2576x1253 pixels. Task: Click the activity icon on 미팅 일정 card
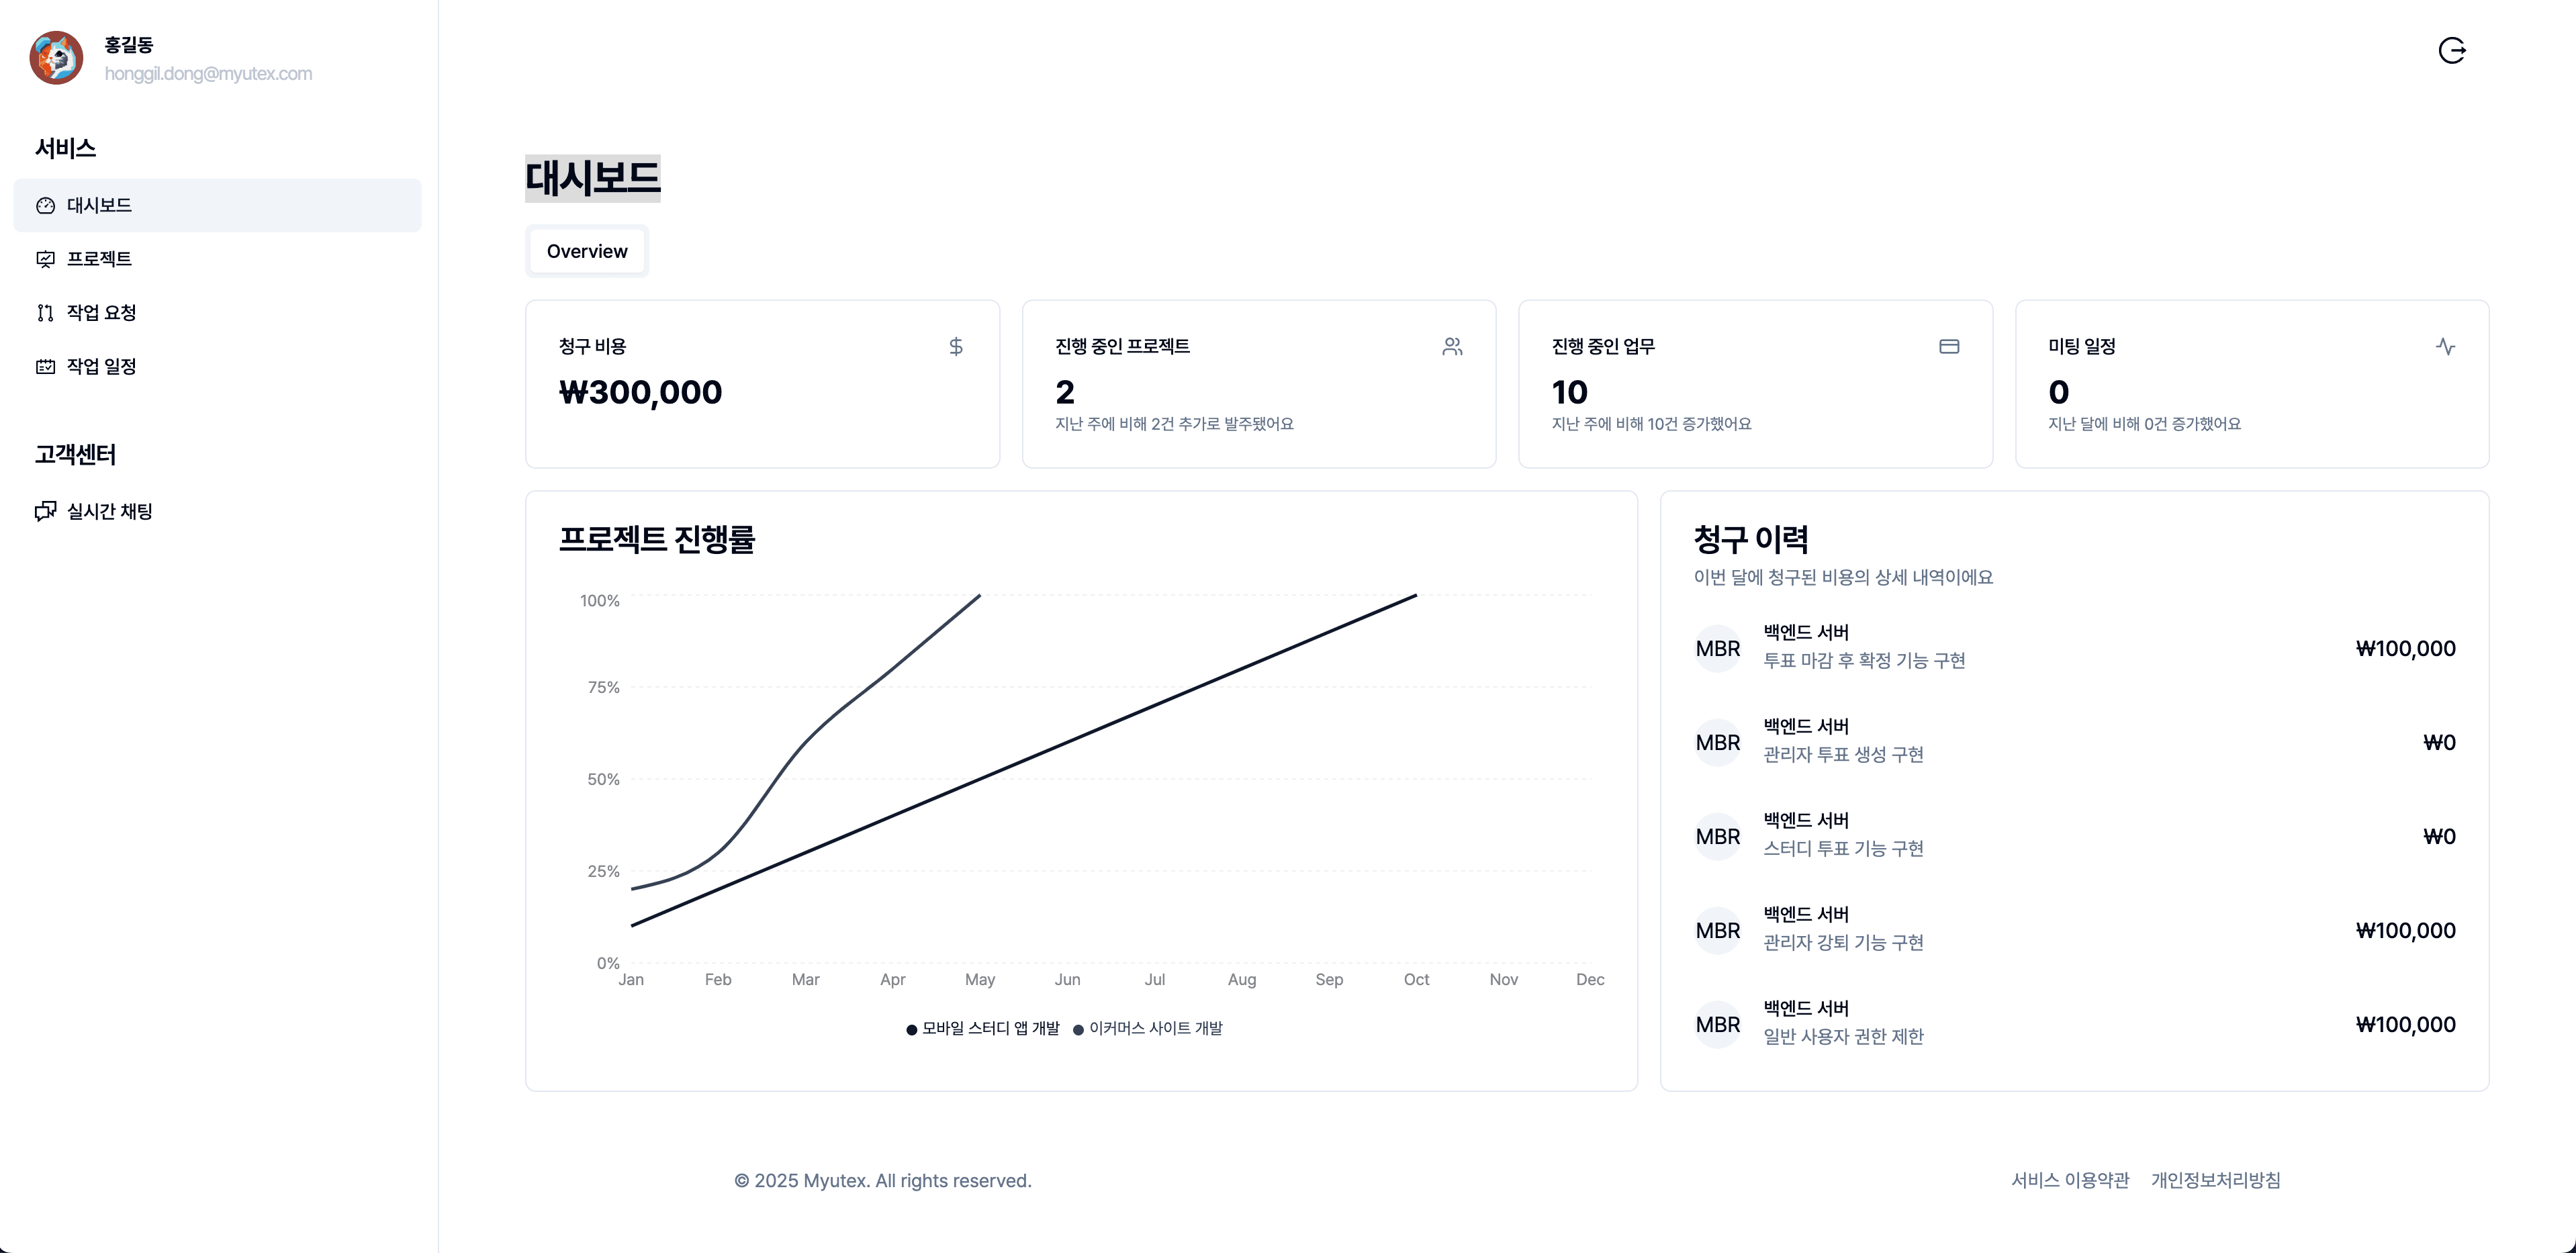(x=2445, y=346)
